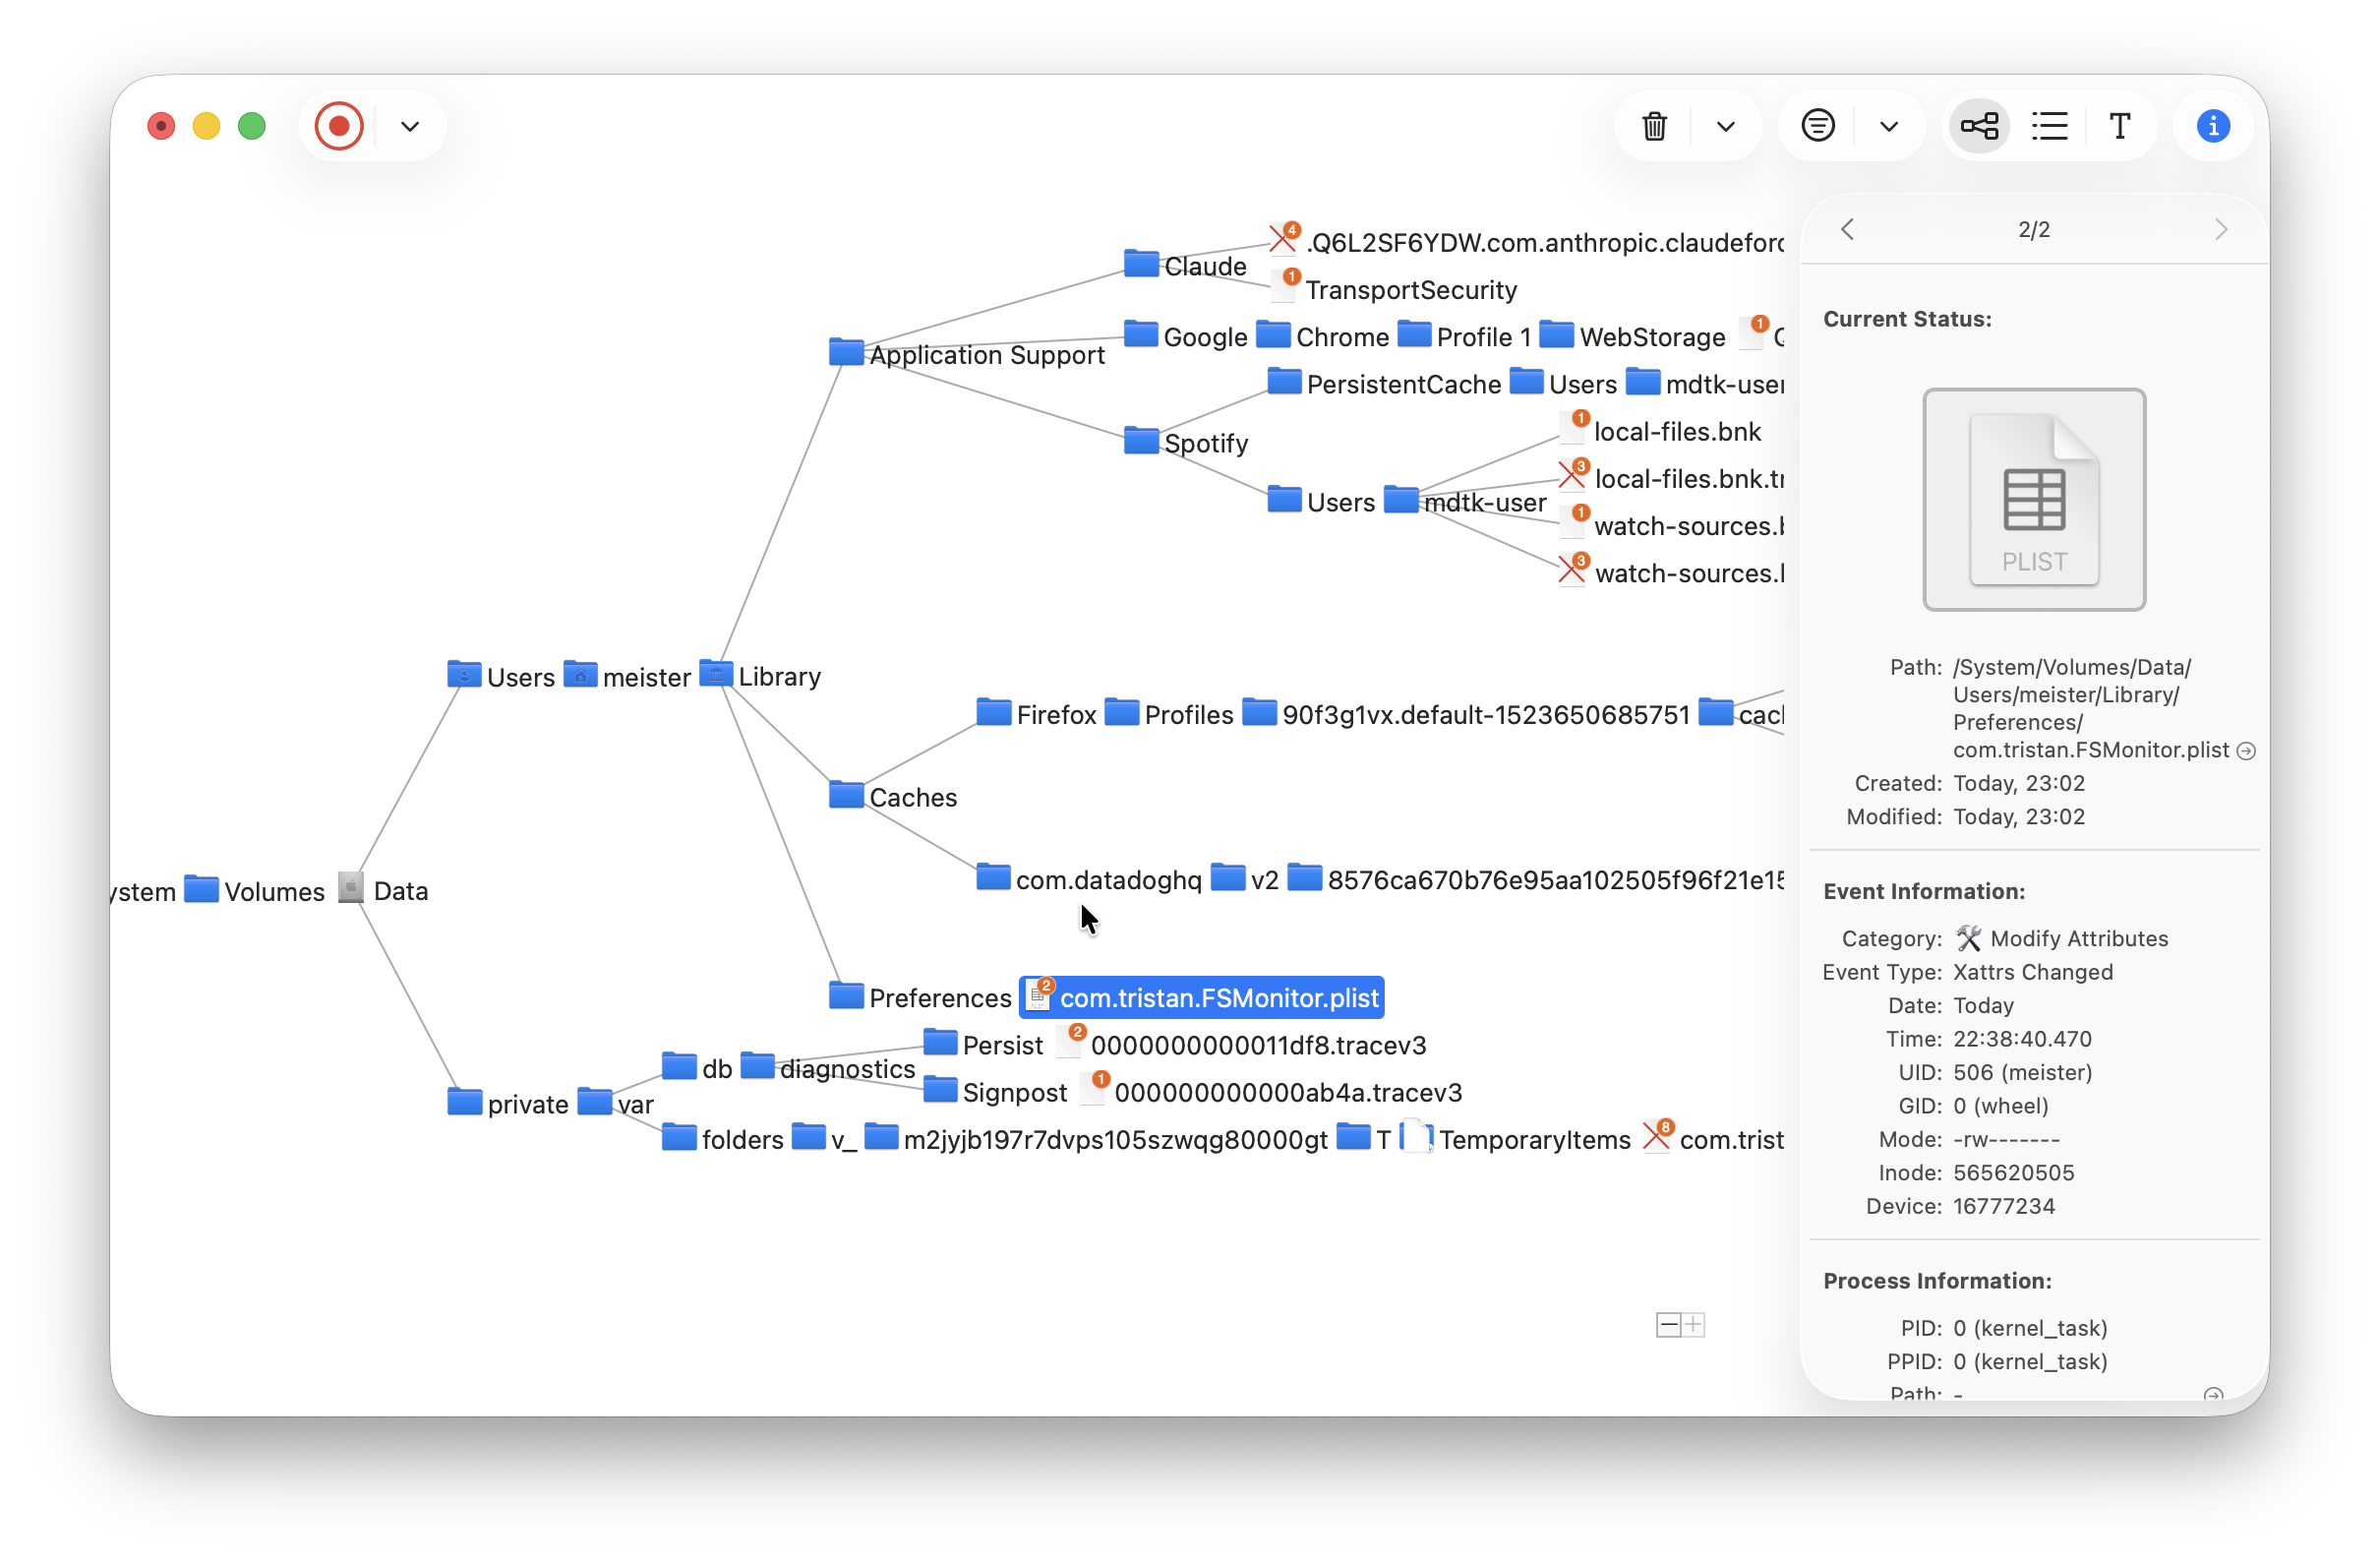
Task: Click the Spotify folder node
Action: click(1186, 442)
